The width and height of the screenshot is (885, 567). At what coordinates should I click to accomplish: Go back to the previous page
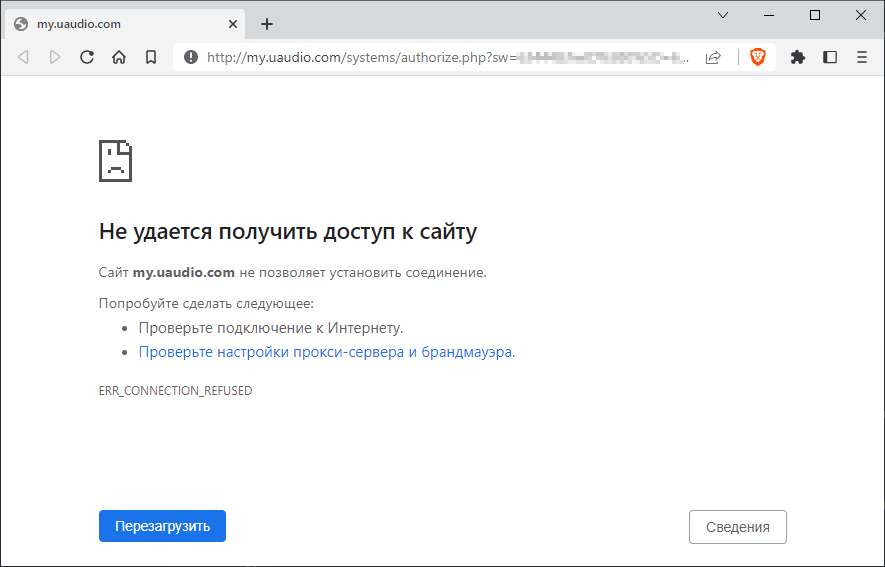23,57
